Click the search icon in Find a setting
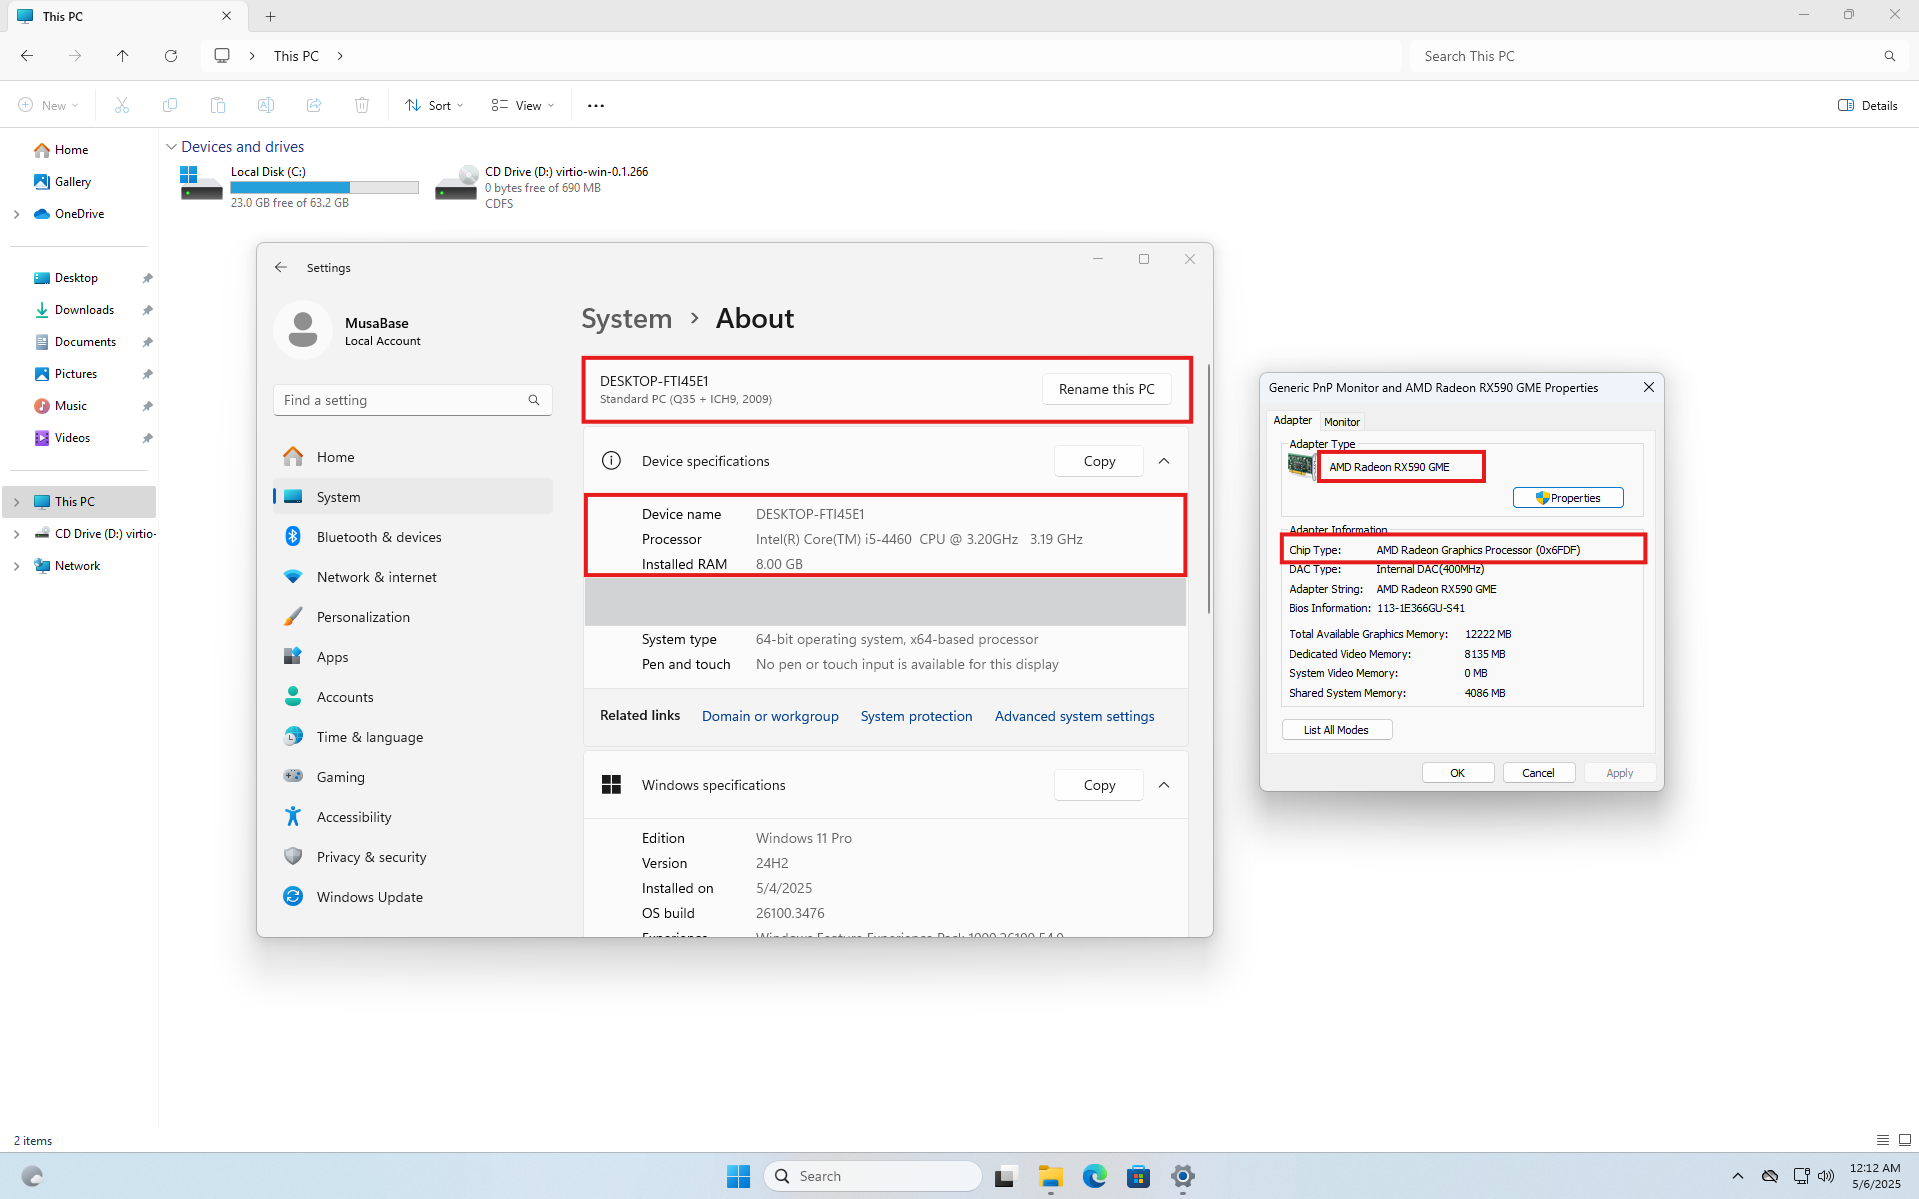The image size is (1919, 1199). [x=534, y=400]
